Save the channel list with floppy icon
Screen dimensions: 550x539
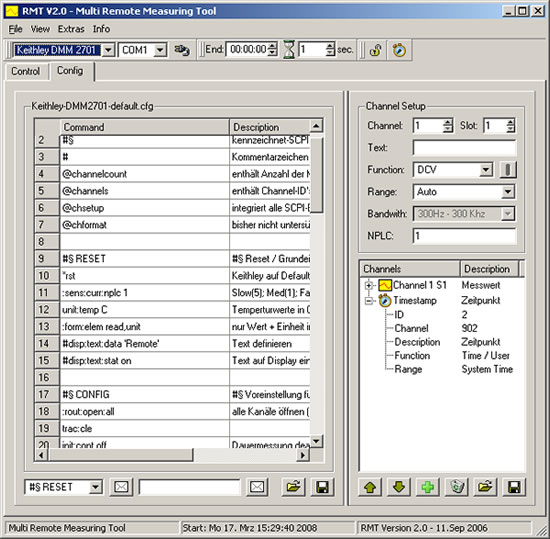(514, 487)
